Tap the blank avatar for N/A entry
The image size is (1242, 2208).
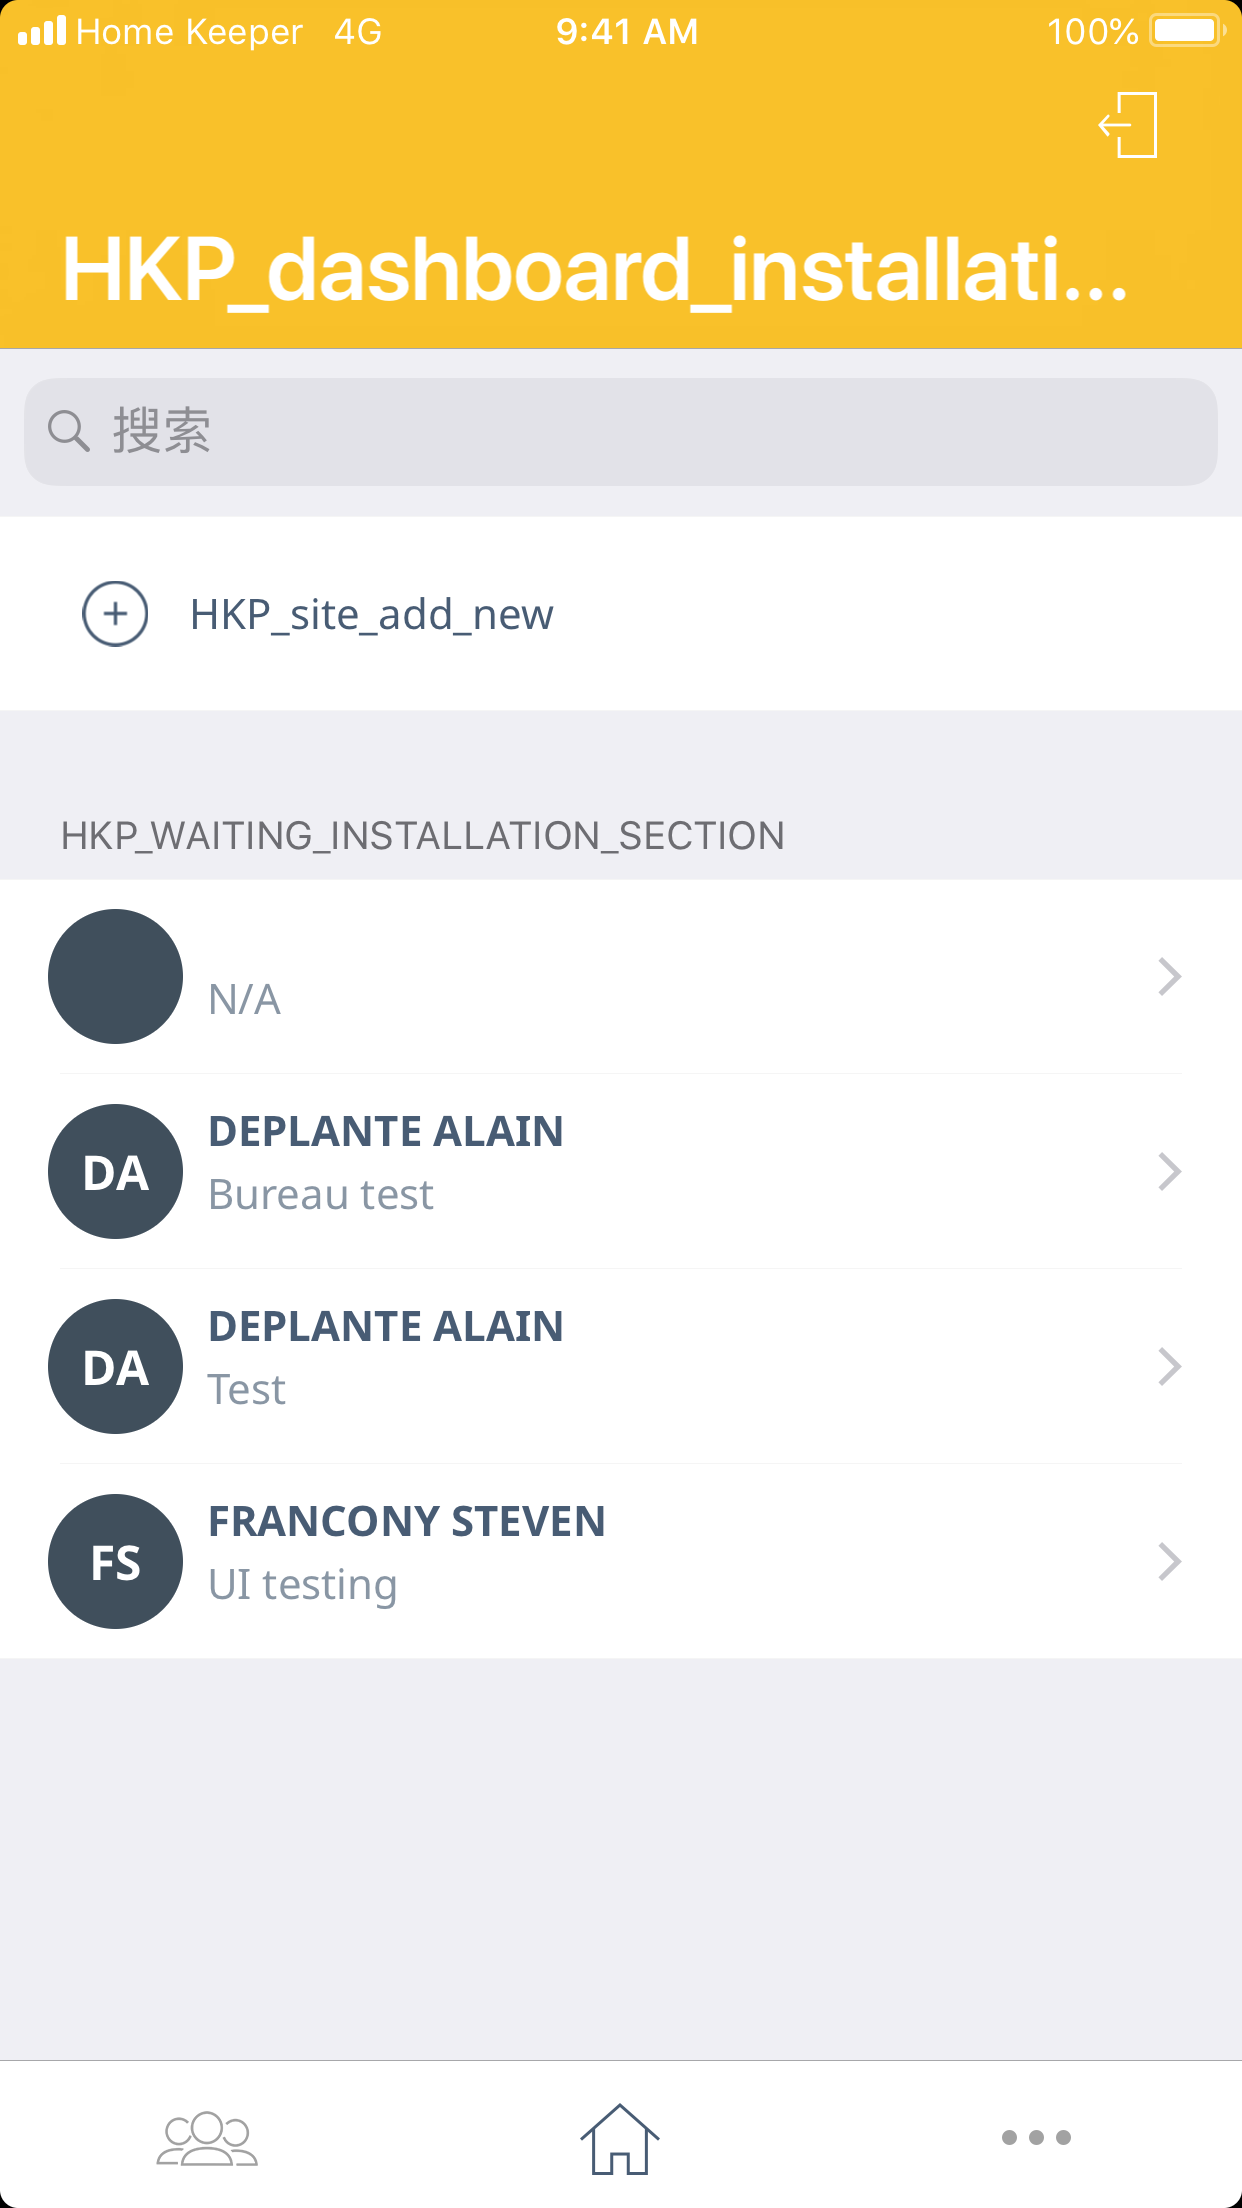115,976
